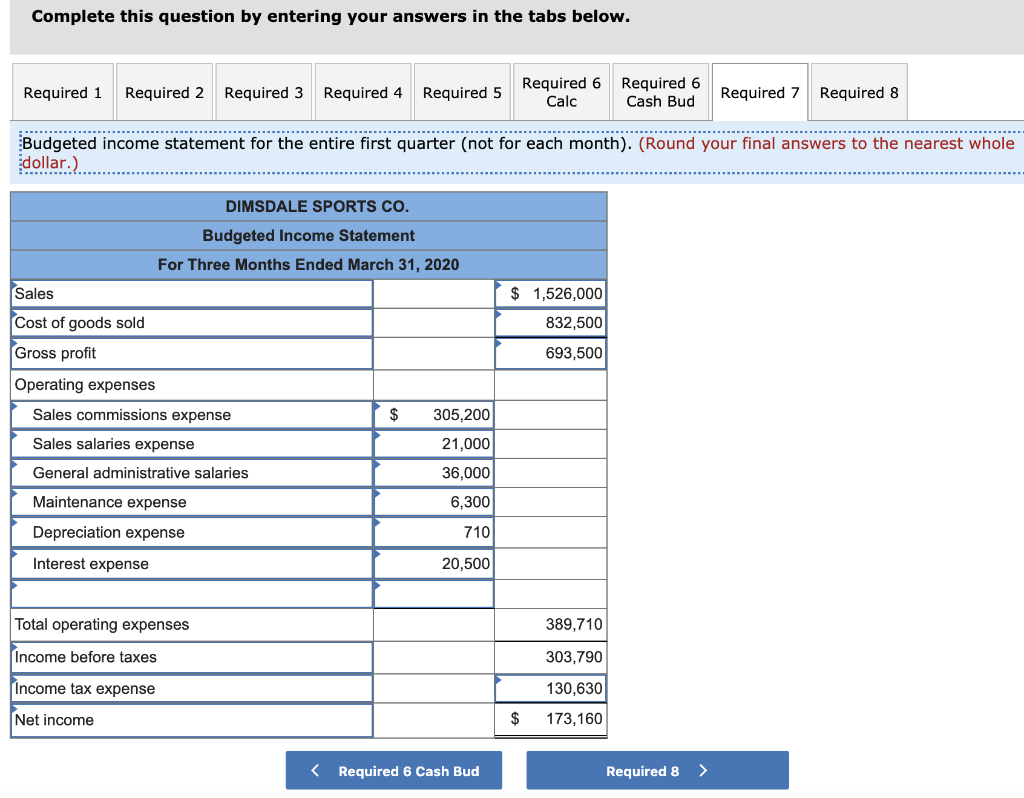Select the income before taxes value 303,790
The height and width of the screenshot is (798, 1024).
pyautogui.click(x=551, y=657)
